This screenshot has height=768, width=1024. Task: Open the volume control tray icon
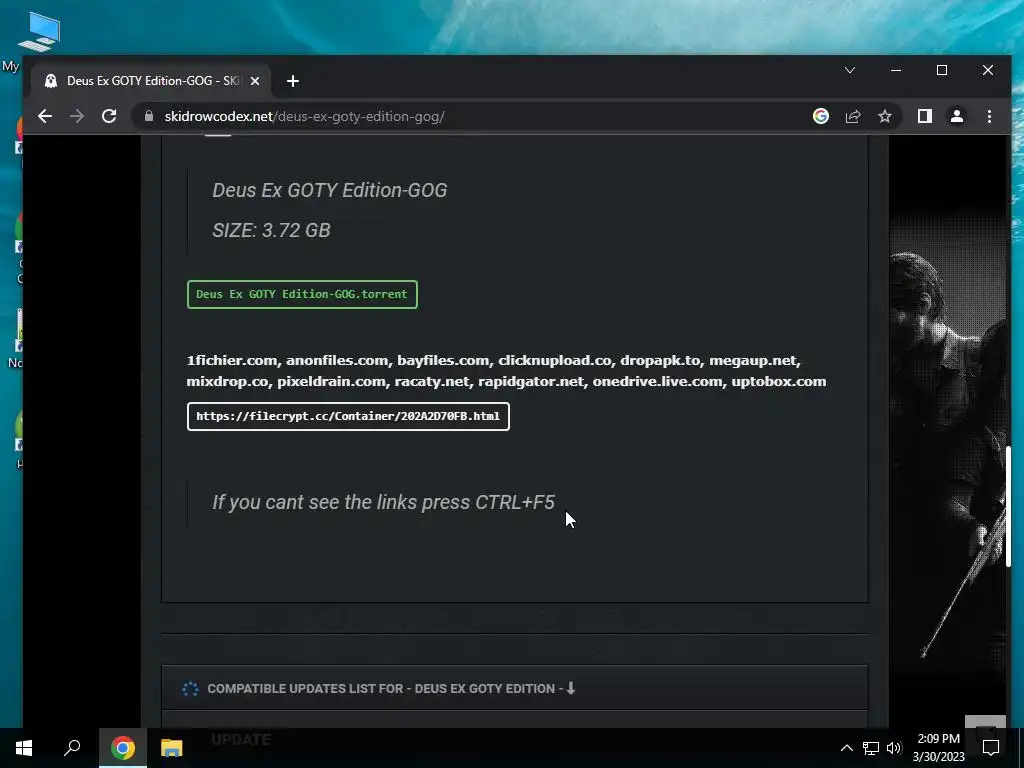pyautogui.click(x=894, y=748)
